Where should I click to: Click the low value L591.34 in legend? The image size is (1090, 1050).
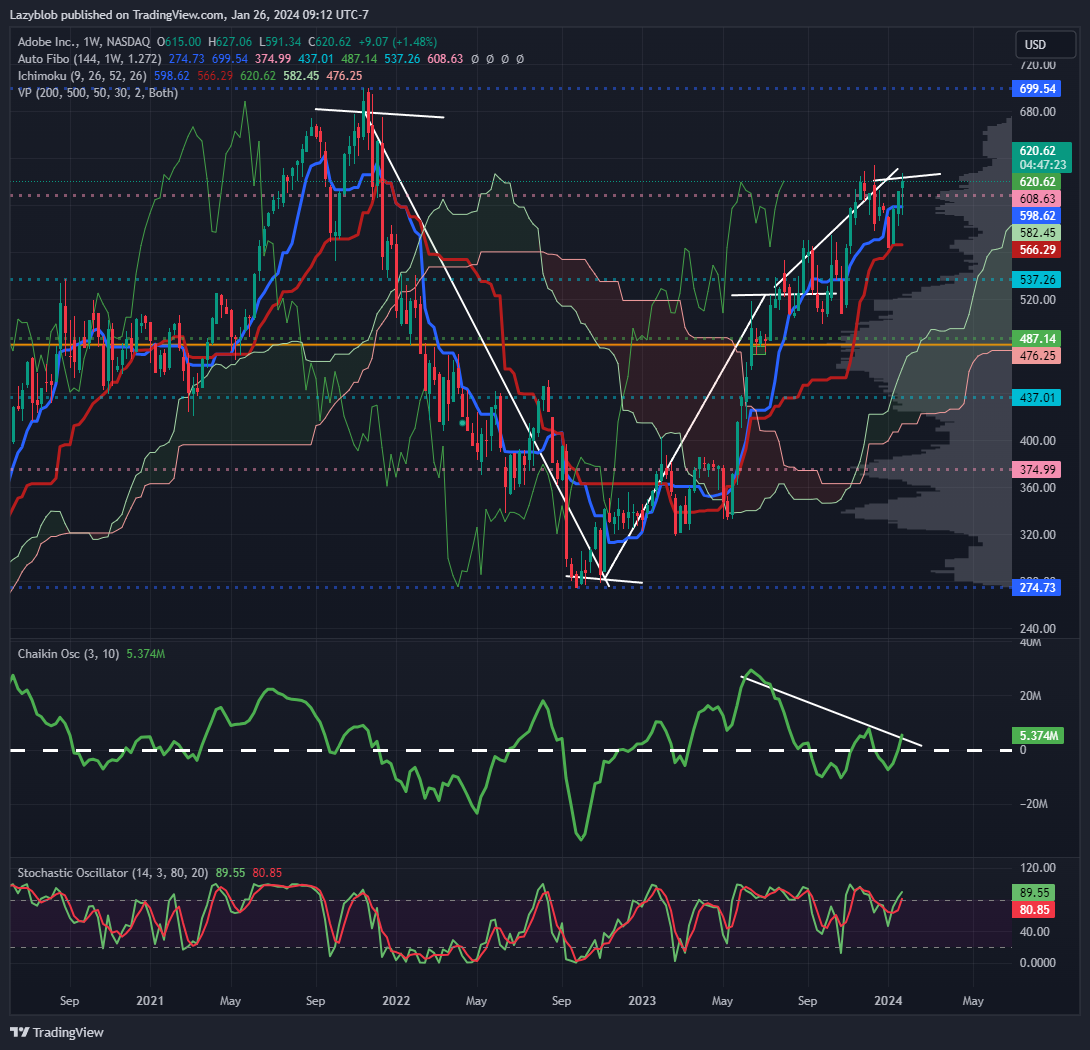280,42
